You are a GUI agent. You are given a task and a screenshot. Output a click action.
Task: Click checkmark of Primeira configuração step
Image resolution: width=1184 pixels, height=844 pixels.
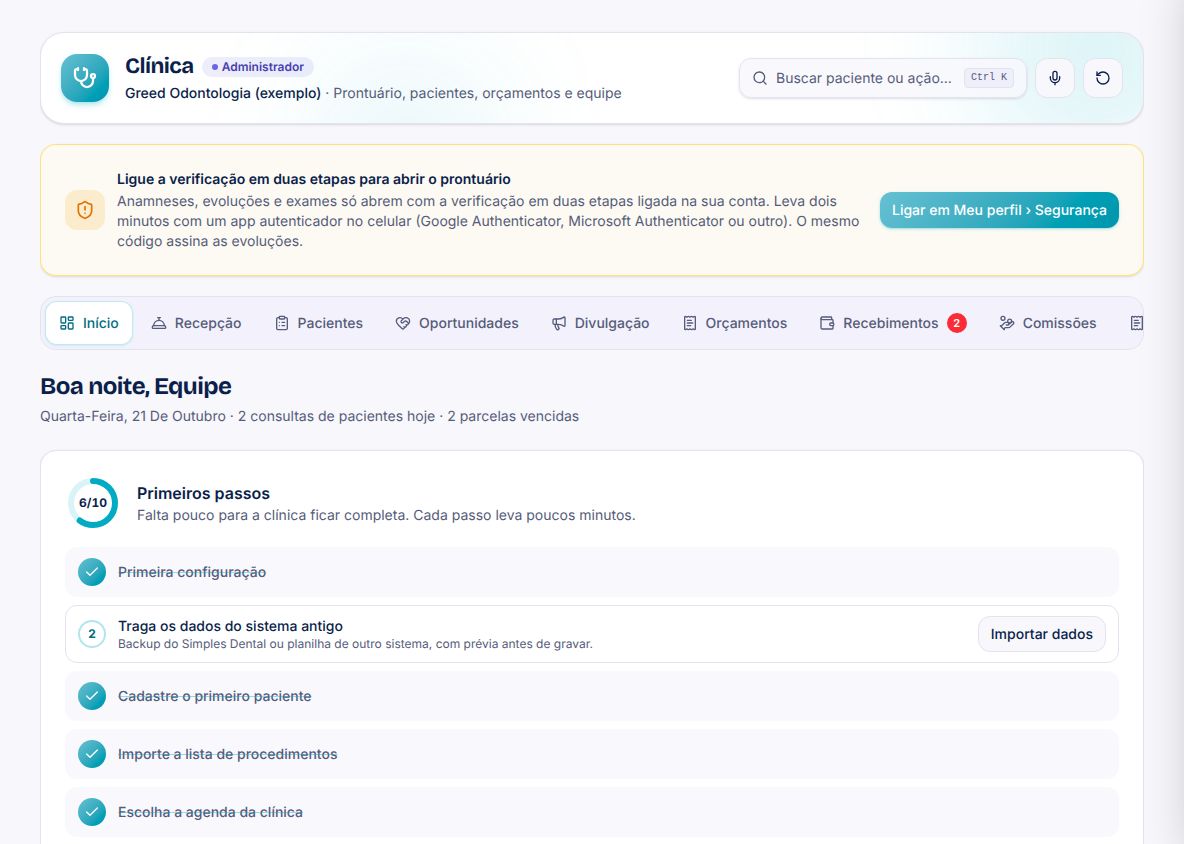[92, 572]
